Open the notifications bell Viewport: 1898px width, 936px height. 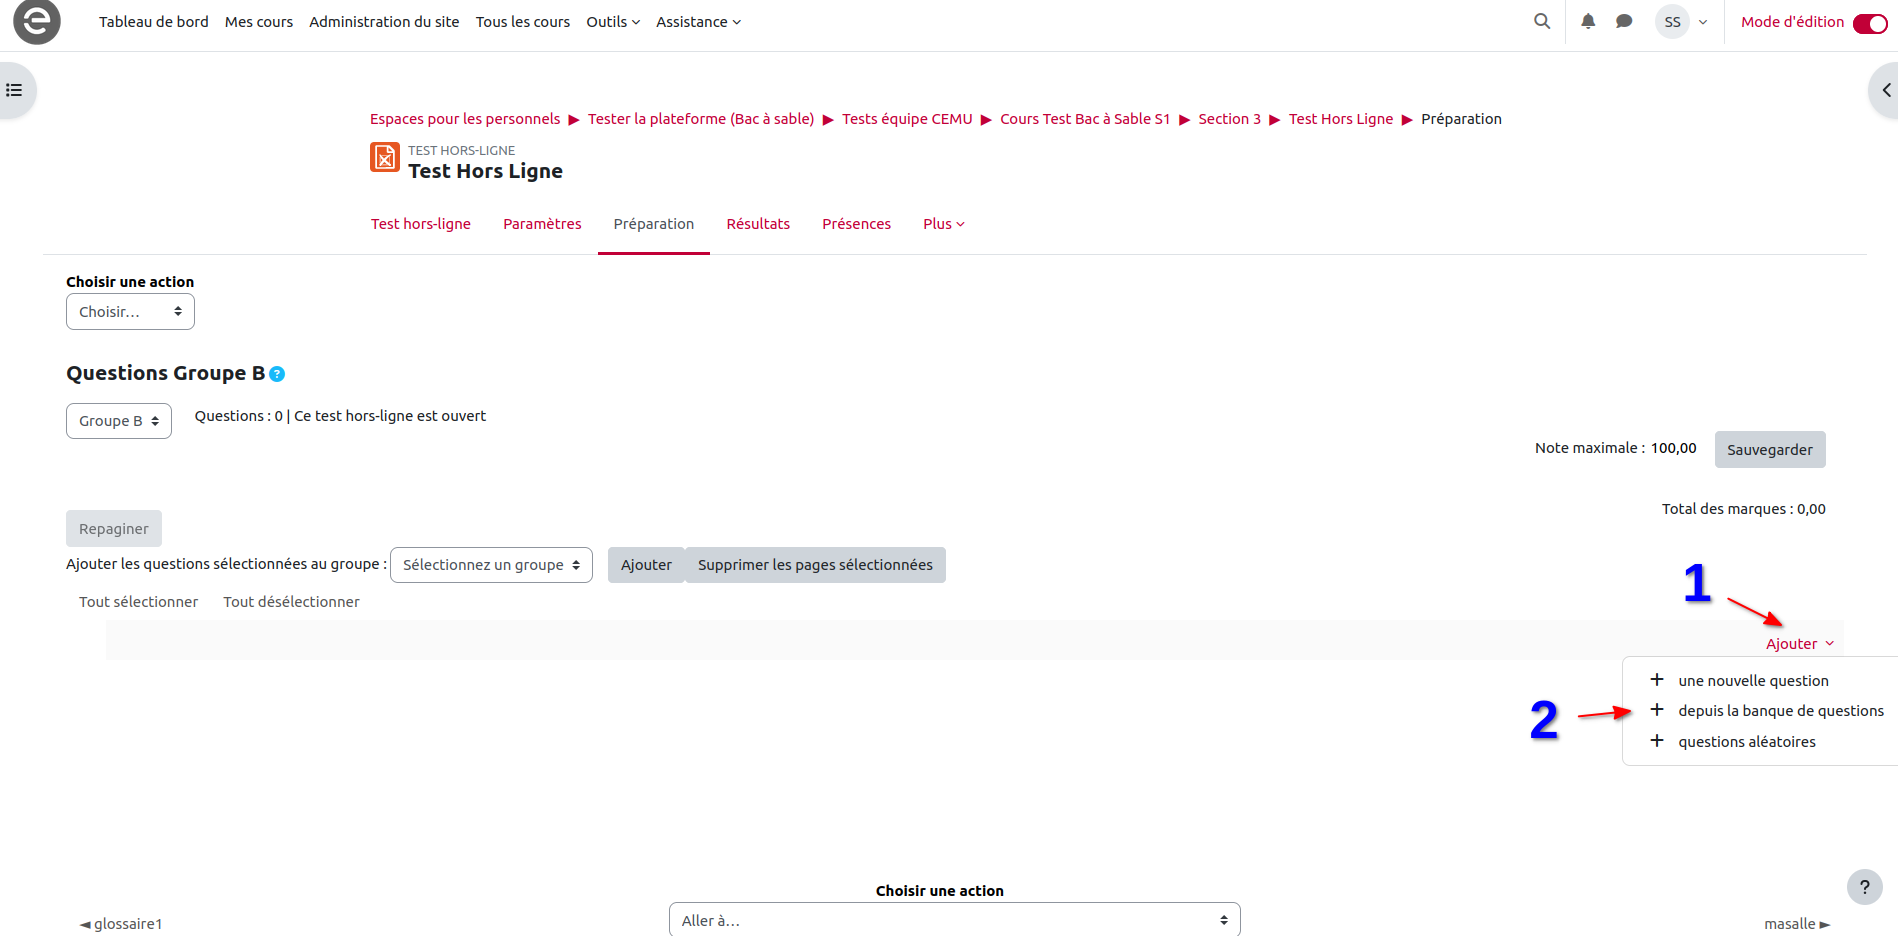(x=1588, y=21)
